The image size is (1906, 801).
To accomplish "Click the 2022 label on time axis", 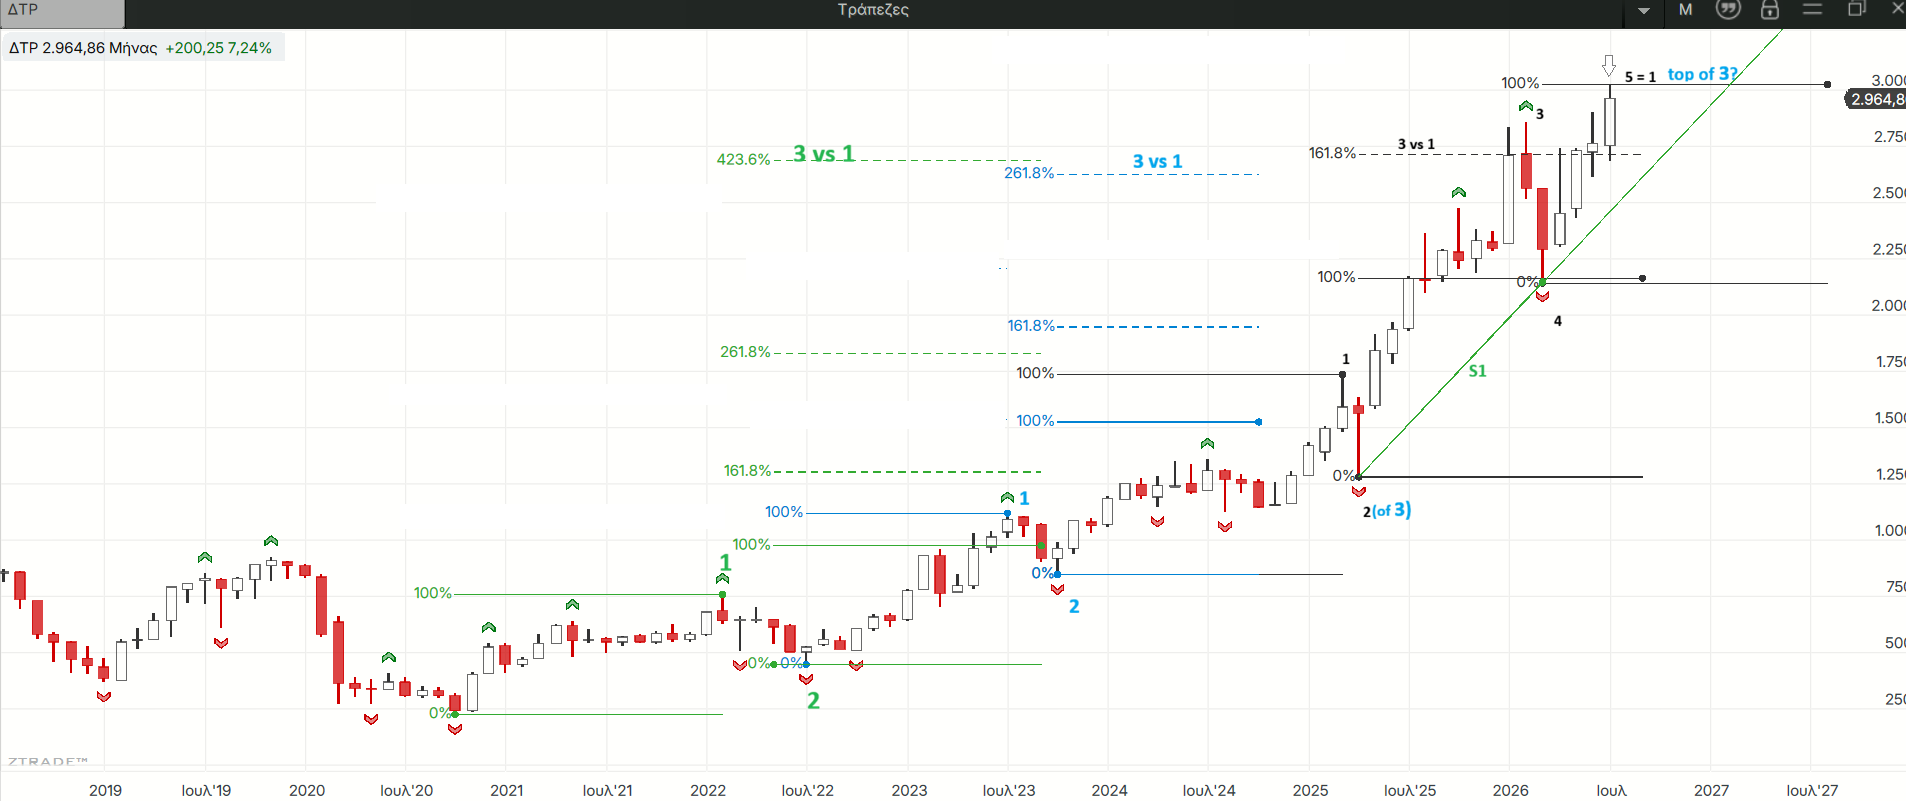I will tap(708, 790).
